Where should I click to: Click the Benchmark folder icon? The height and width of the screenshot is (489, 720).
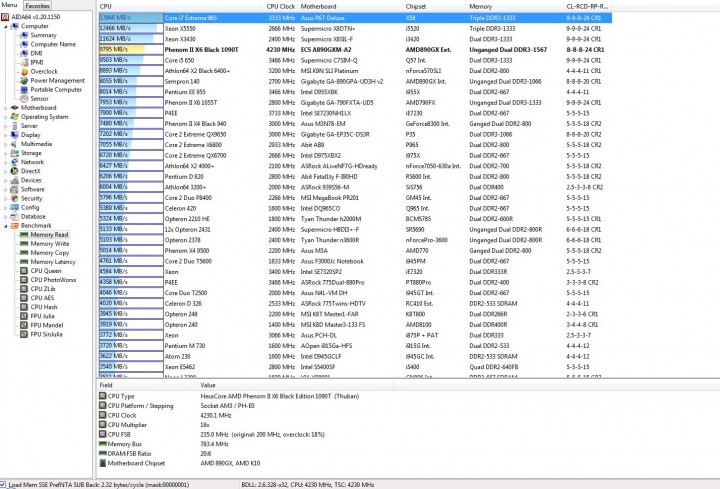click(x=15, y=226)
